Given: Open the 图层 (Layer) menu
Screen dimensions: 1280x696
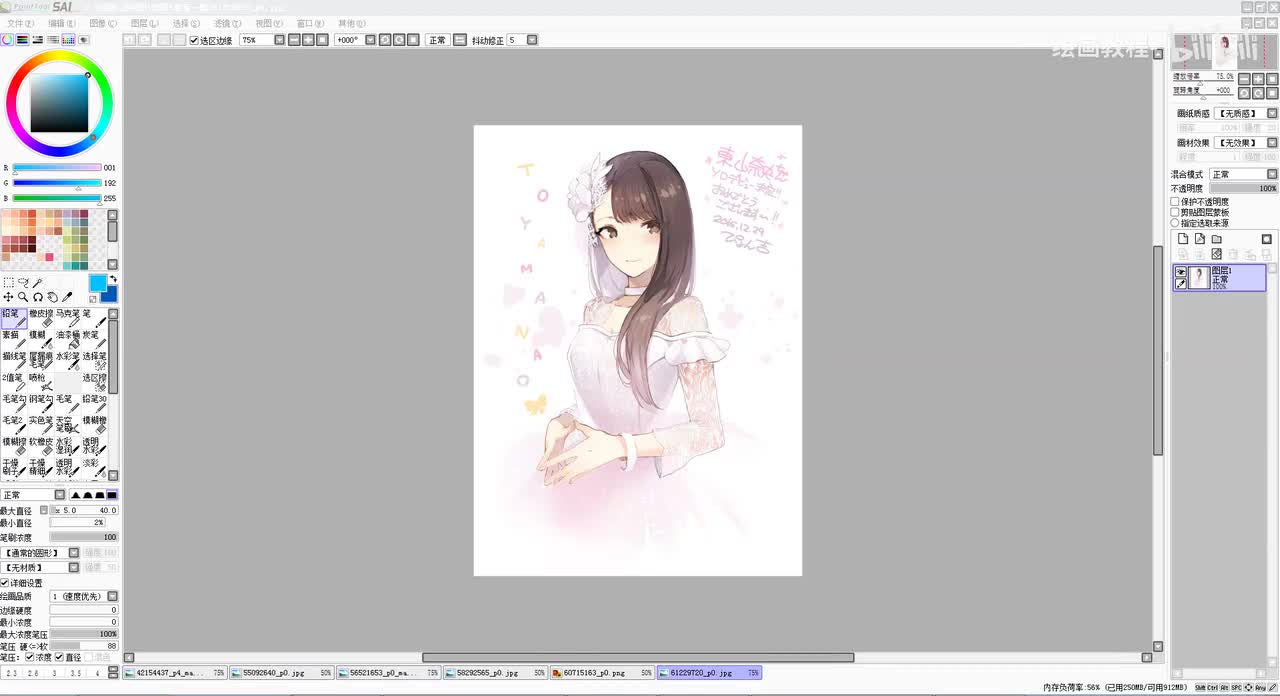Looking at the screenshot, I should coord(145,23).
